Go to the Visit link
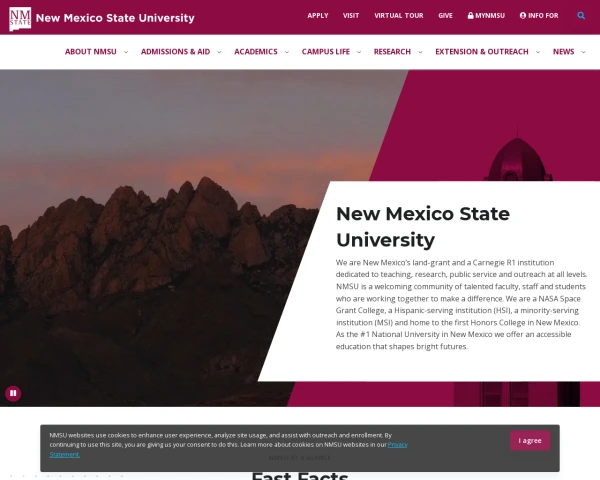The height and width of the screenshot is (480, 600). (x=351, y=16)
